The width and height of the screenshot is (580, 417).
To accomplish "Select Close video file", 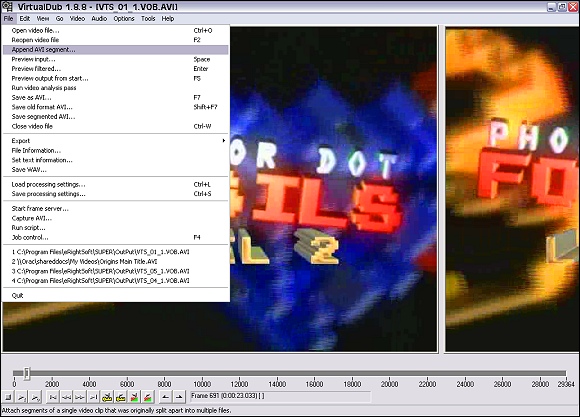I will tap(115, 127).
